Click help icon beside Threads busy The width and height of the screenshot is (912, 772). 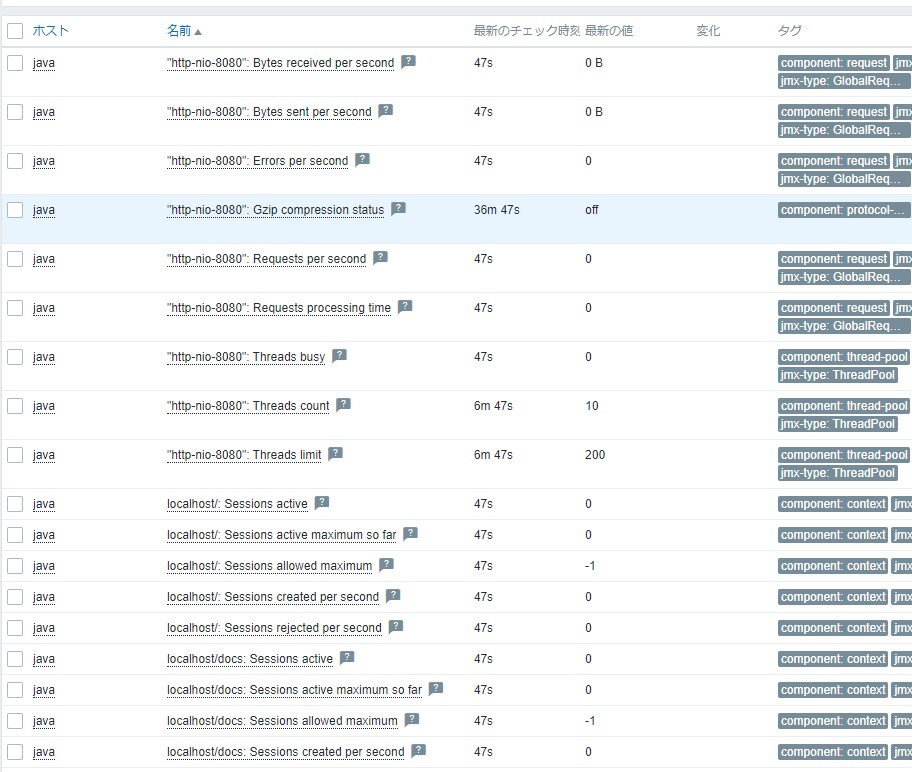tap(339, 356)
